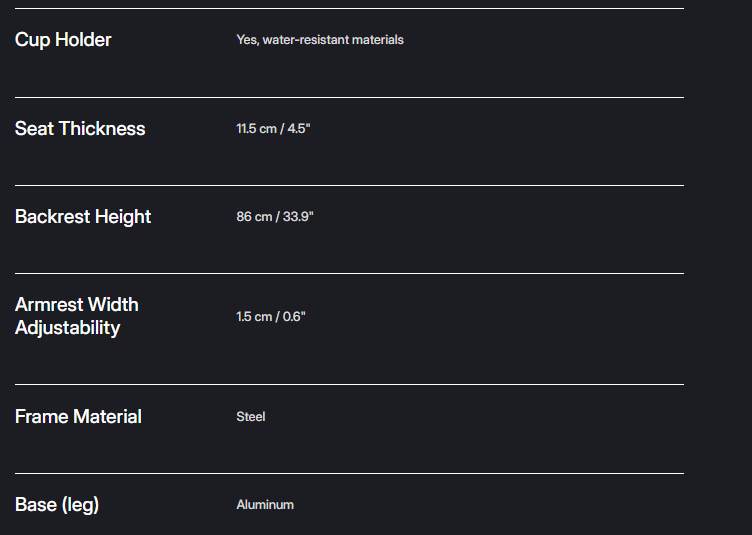Click the divider line above Cup Holder
The width and height of the screenshot is (752, 535).
click(x=349, y=9)
